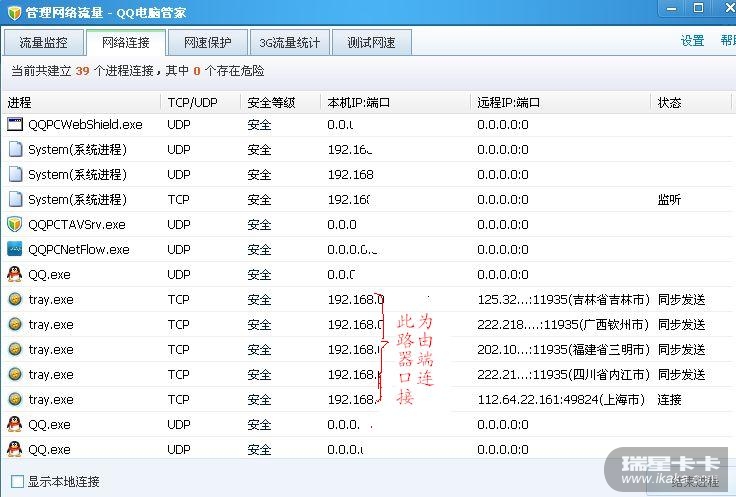Enable the 显示本地连接 checkbox
The image size is (736, 497).
17,481
